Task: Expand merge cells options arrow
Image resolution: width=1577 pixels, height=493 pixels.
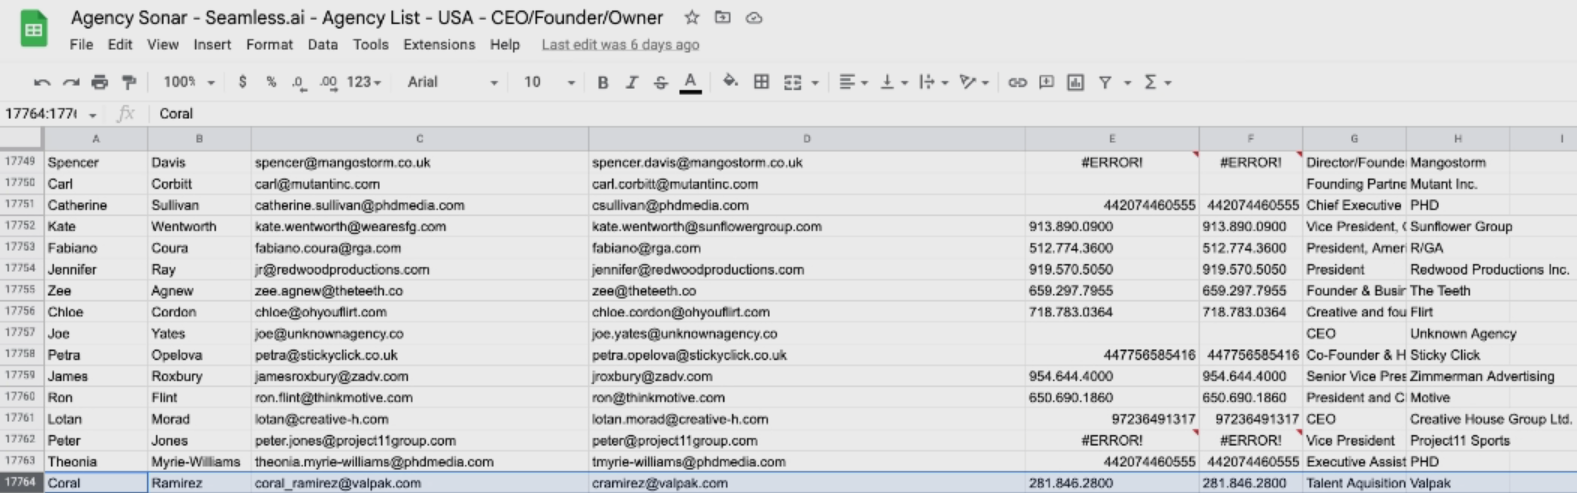Action: pyautogui.click(x=815, y=83)
